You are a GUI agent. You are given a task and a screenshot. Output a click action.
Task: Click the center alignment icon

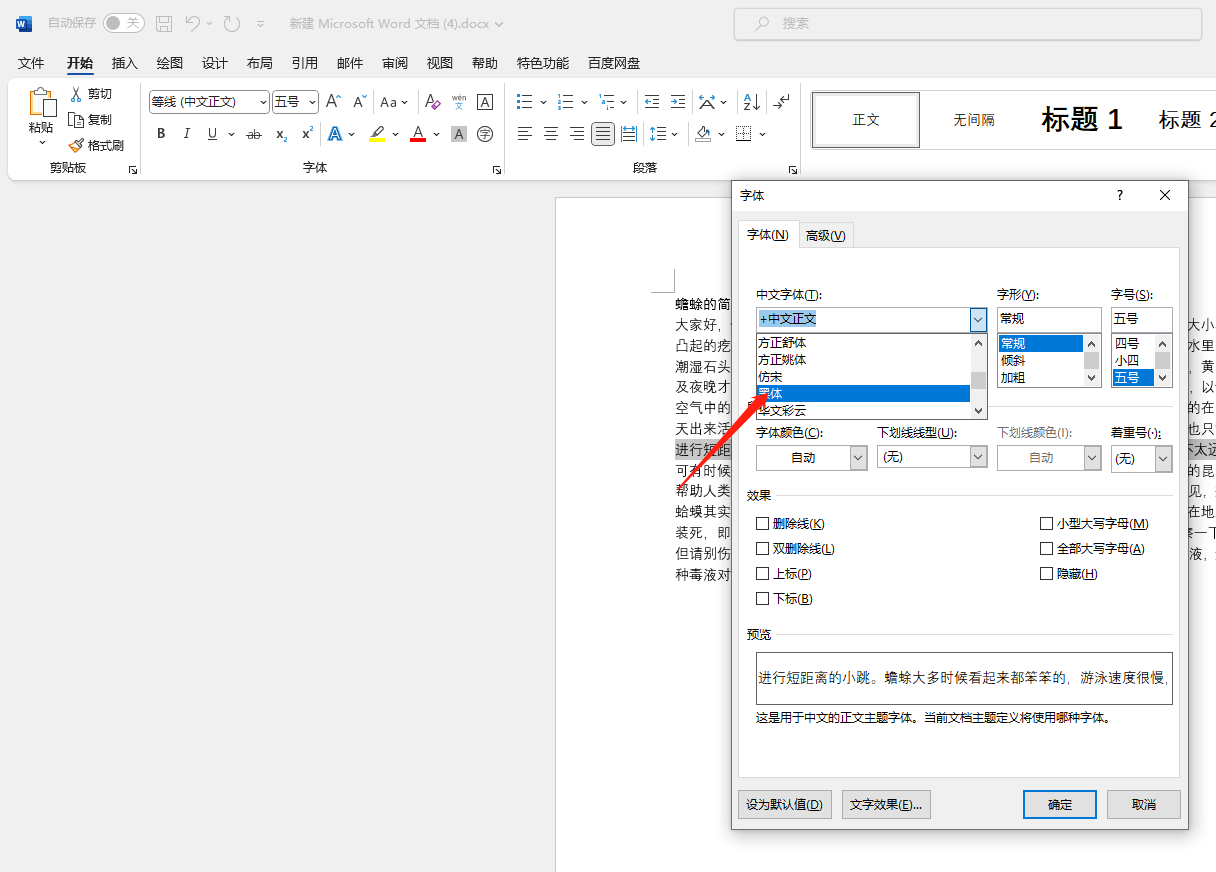click(x=551, y=134)
